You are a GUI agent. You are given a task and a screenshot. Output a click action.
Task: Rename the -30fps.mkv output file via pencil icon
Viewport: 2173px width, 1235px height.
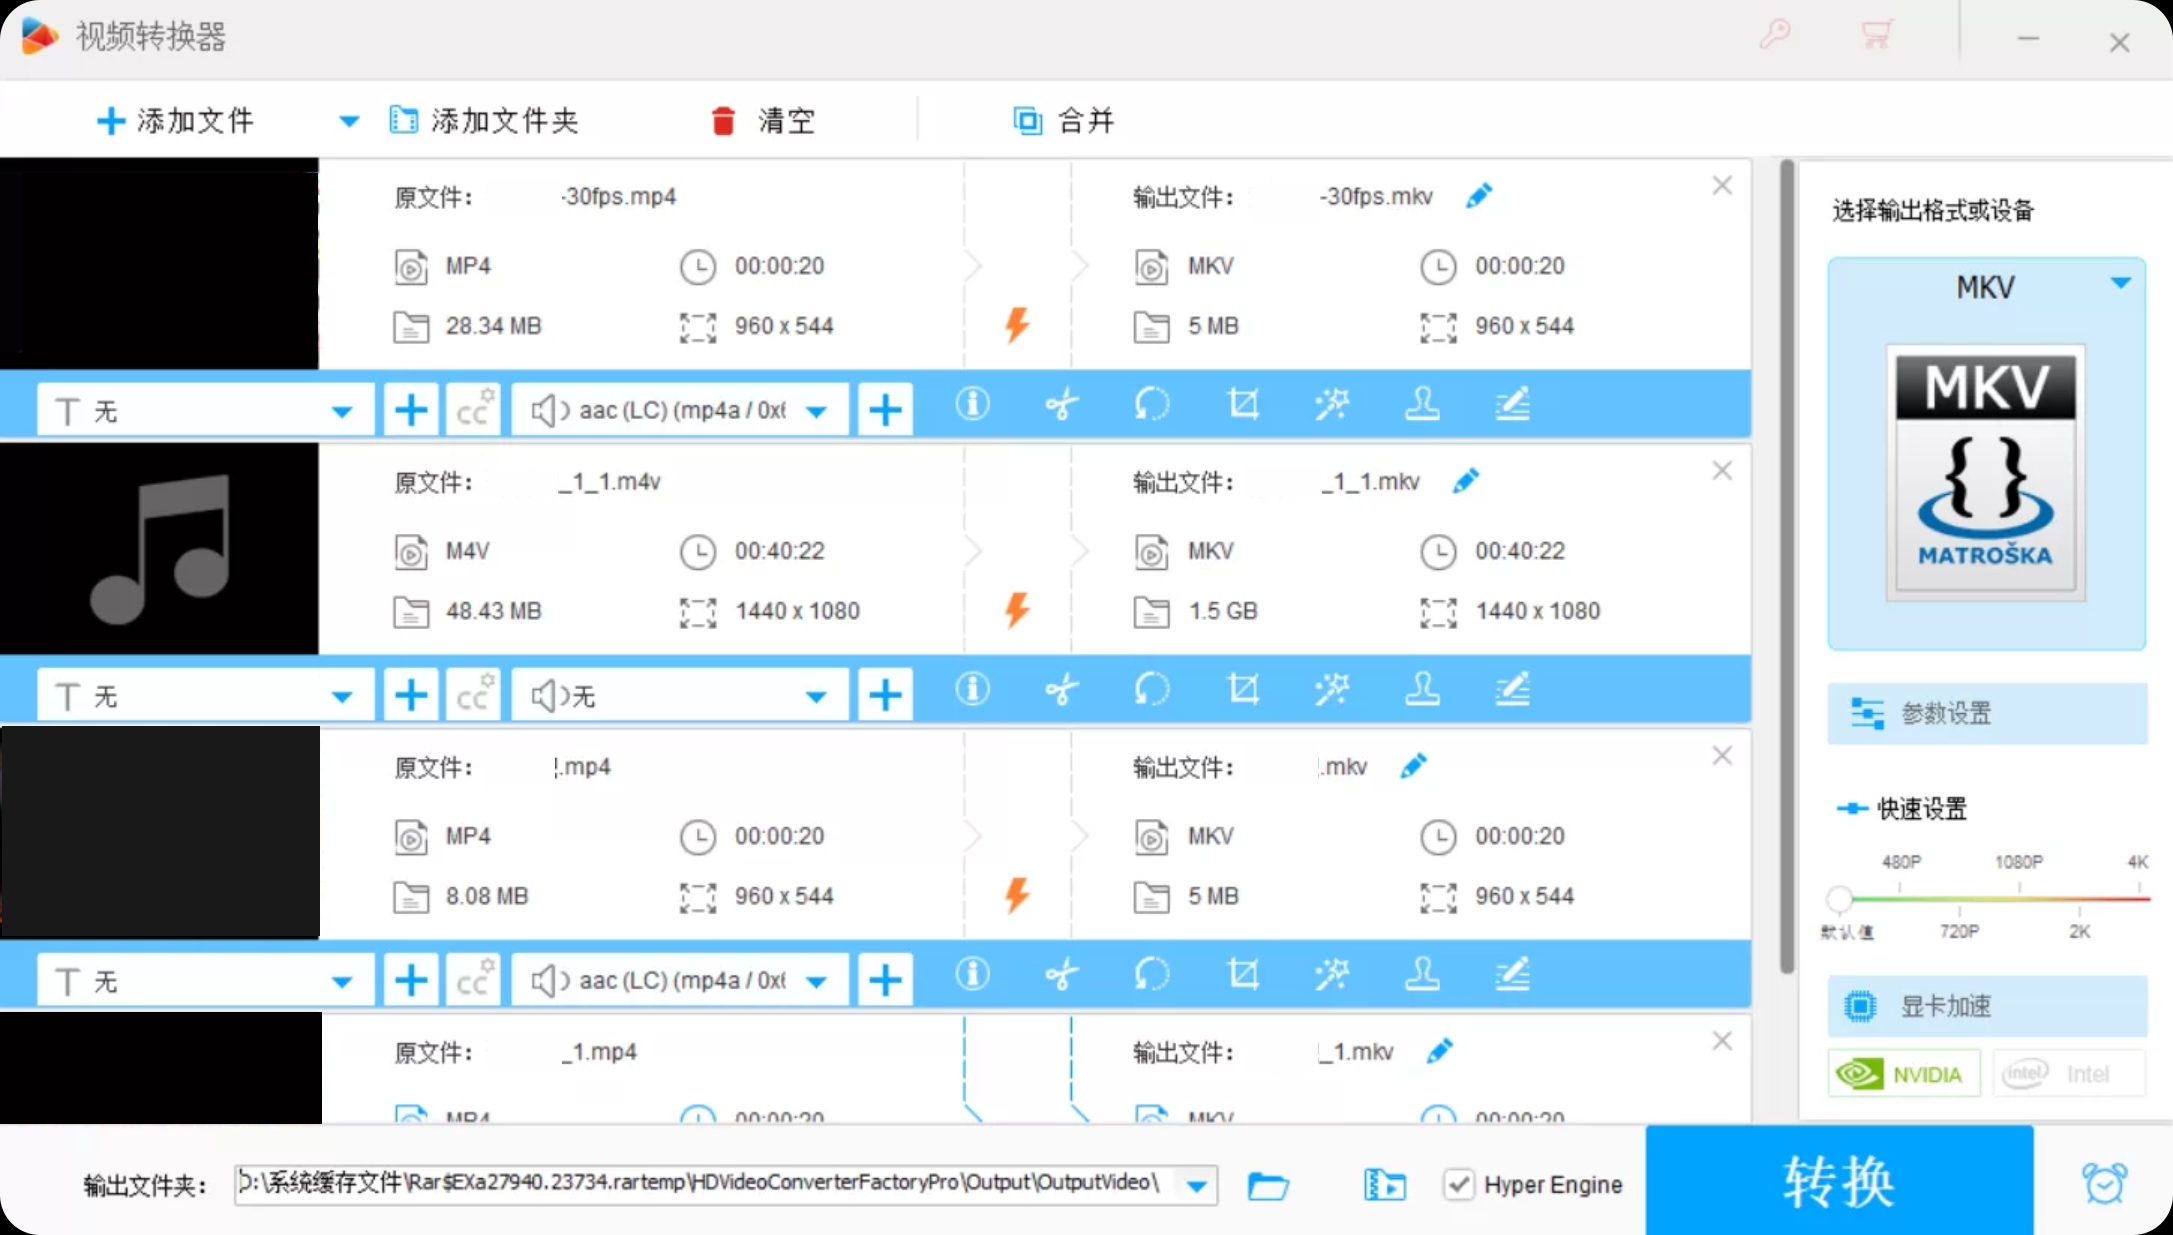tap(1479, 196)
